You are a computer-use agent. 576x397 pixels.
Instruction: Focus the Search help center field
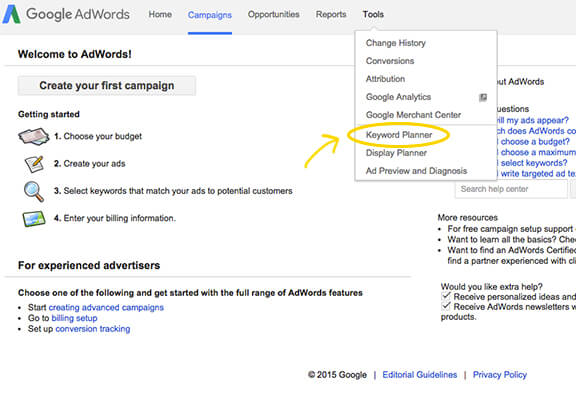pyautogui.click(x=511, y=190)
